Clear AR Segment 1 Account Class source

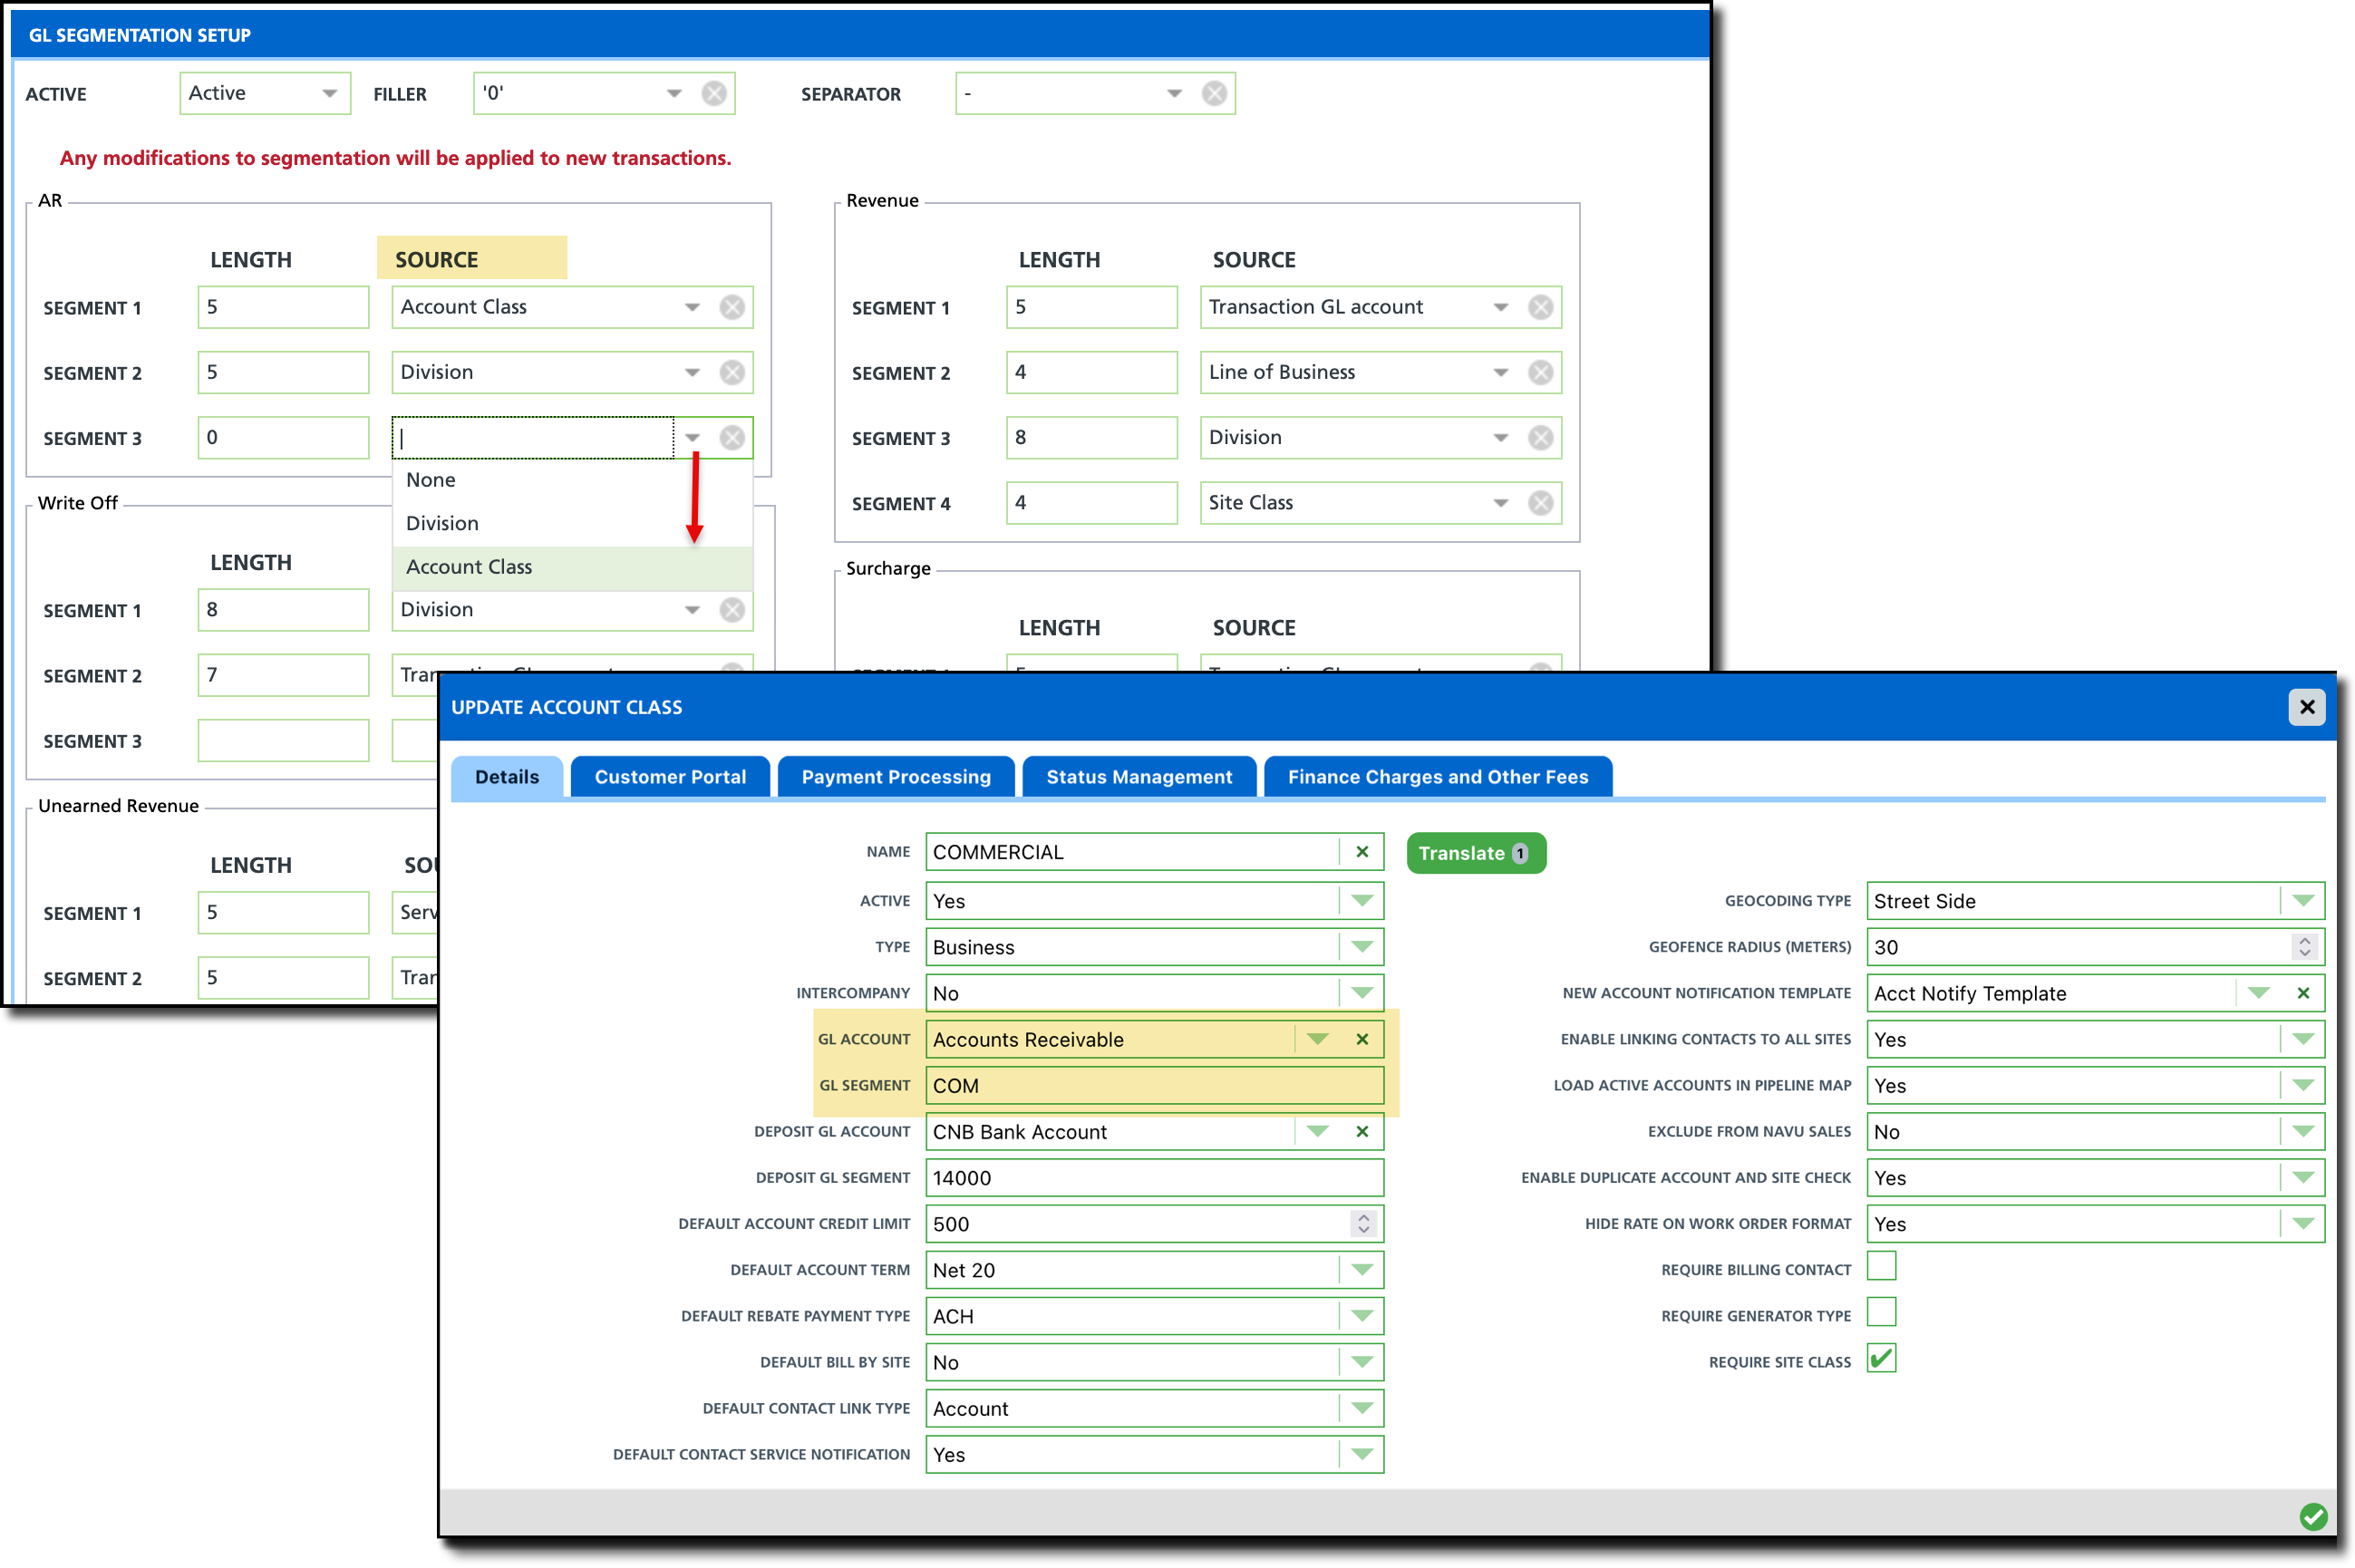[732, 307]
